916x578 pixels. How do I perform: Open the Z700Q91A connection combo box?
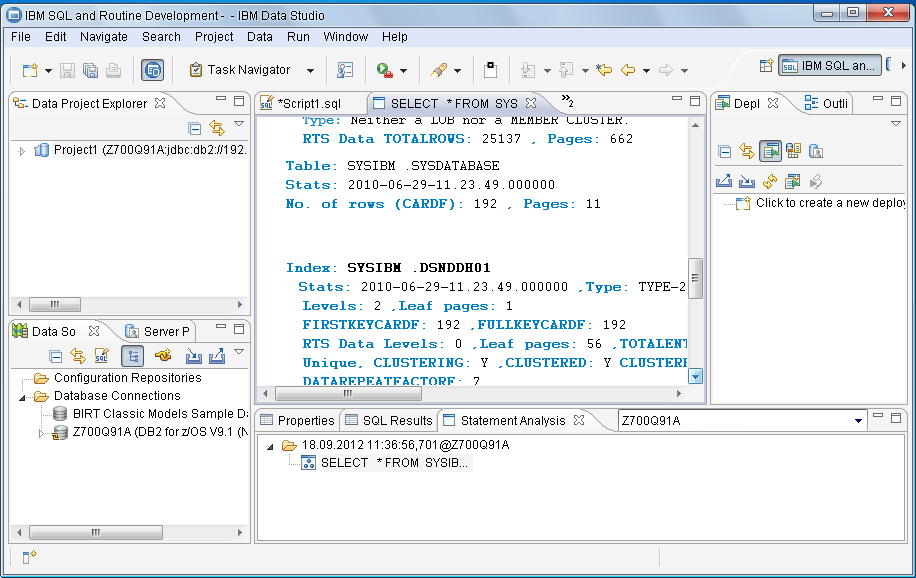point(858,421)
